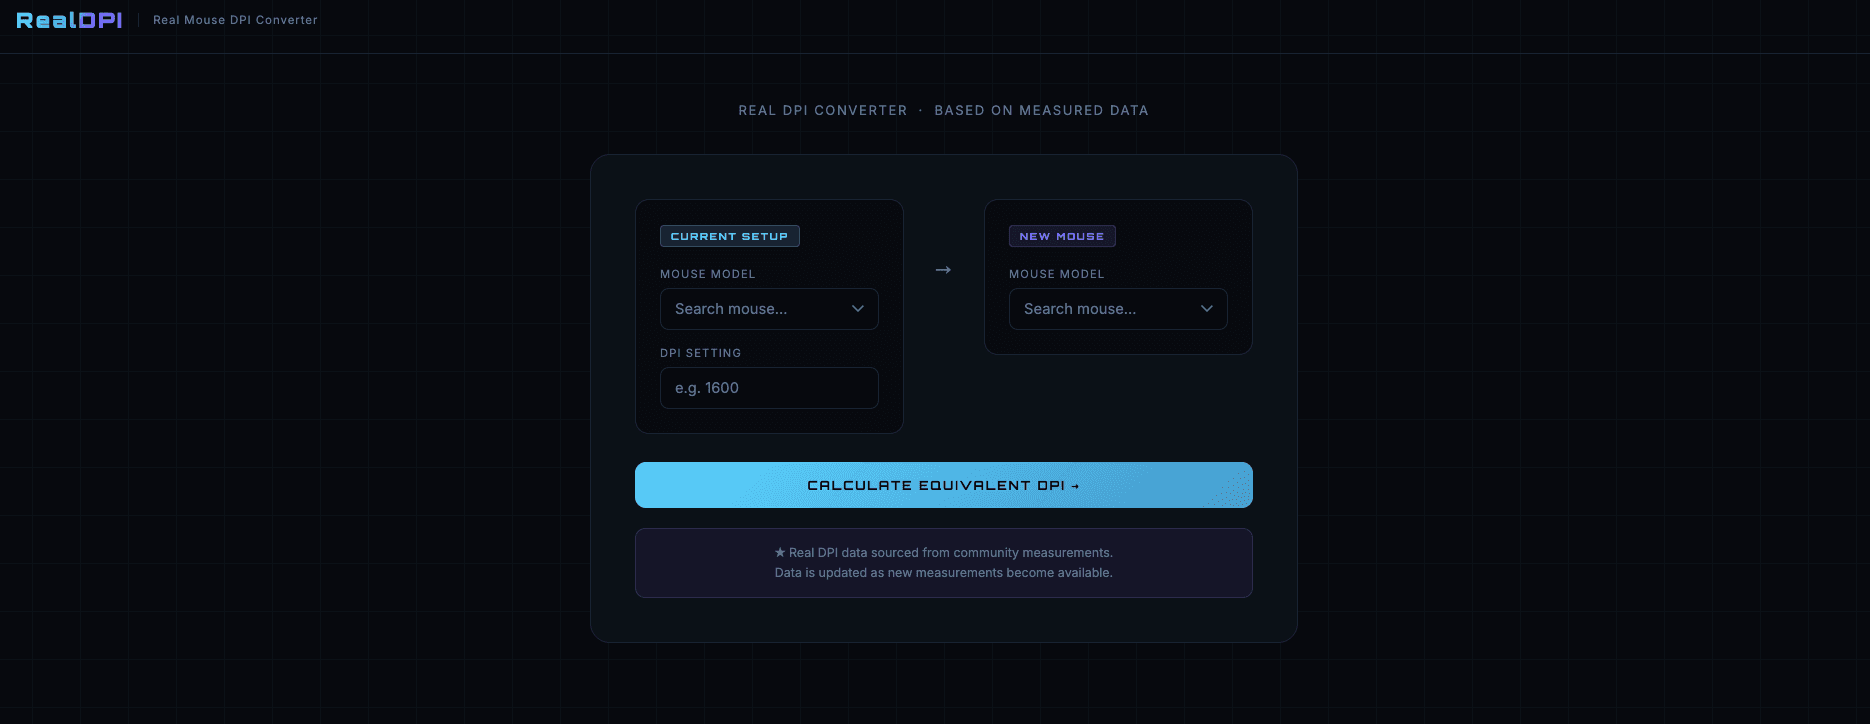Click the arrow icon inside the calculate button
This screenshot has height=724, width=1870.
click(x=1076, y=485)
